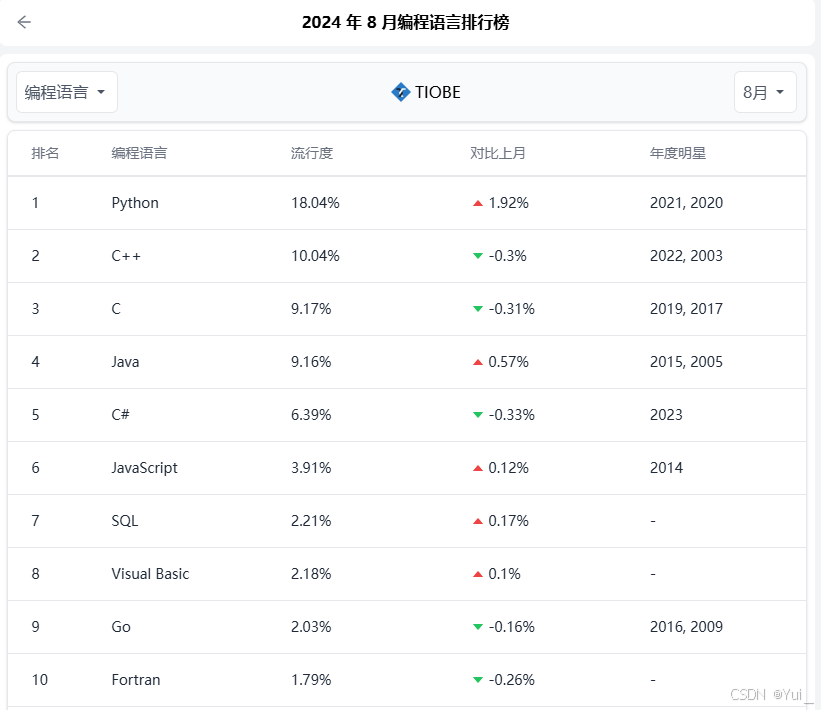This screenshot has height=710, width=824.
Task: Click the 1.92% monthly change value
Action: click(x=509, y=203)
